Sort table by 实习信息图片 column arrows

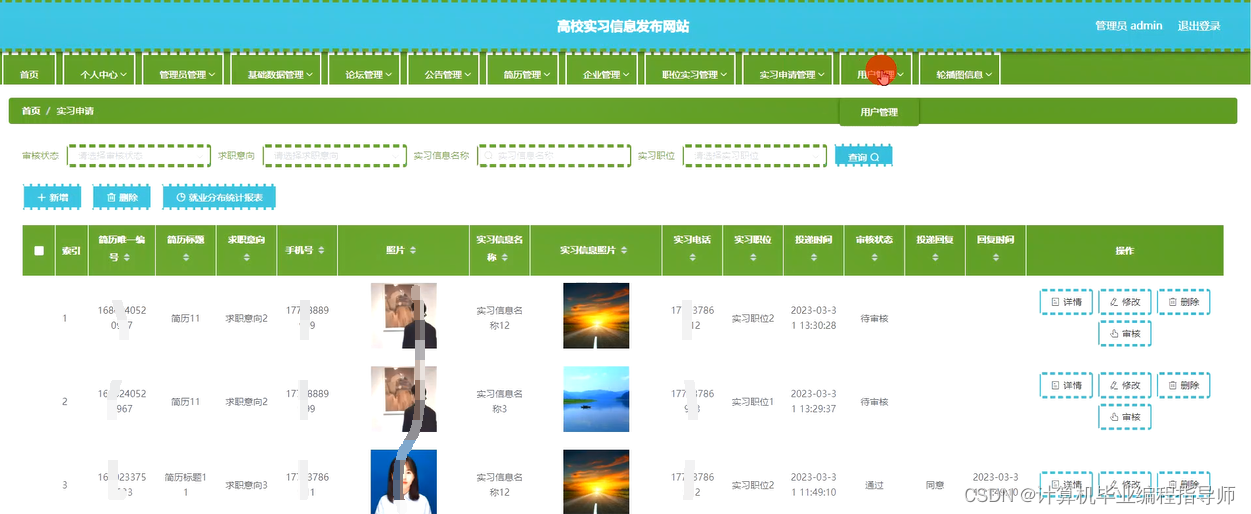(x=626, y=250)
